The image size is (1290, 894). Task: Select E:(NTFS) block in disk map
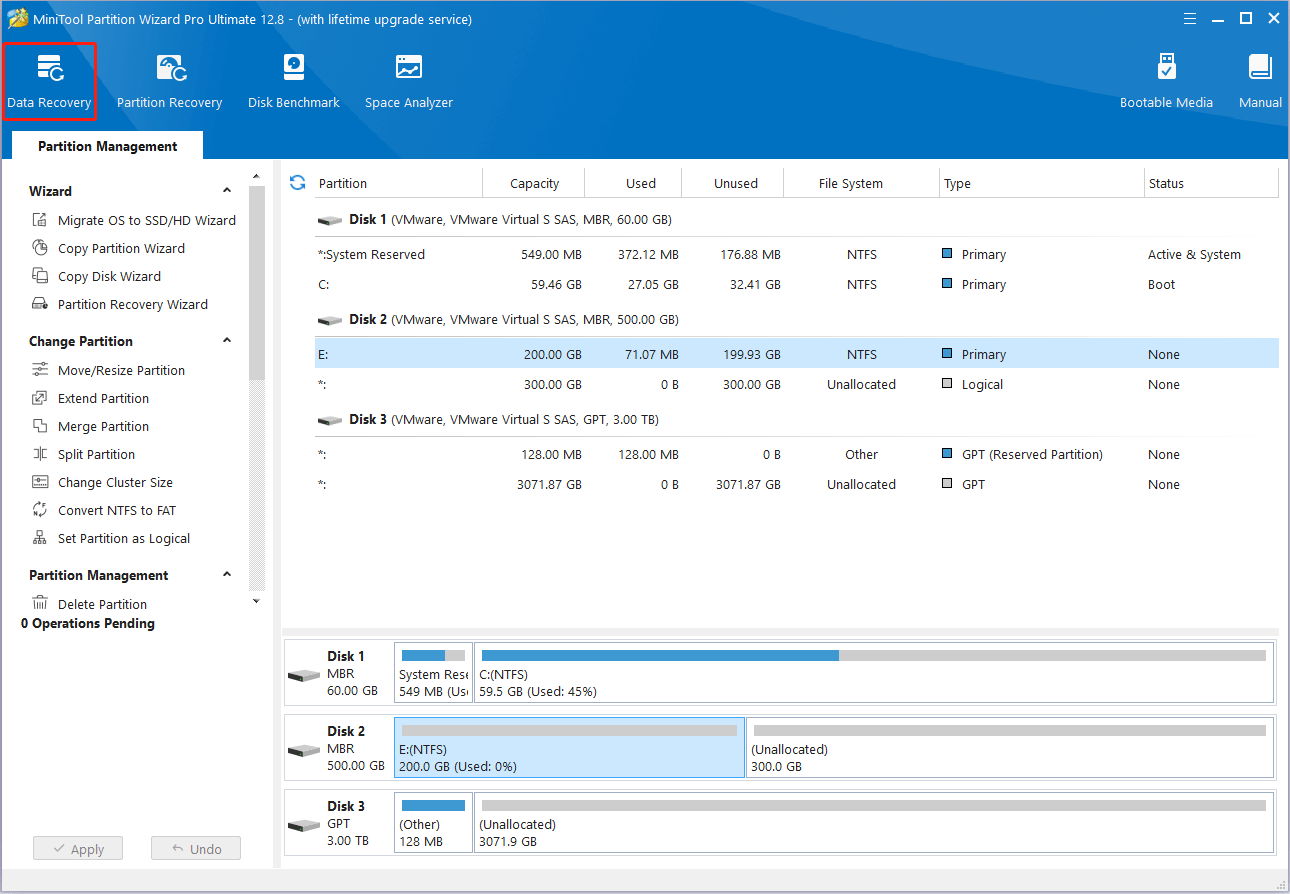[570, 748]
